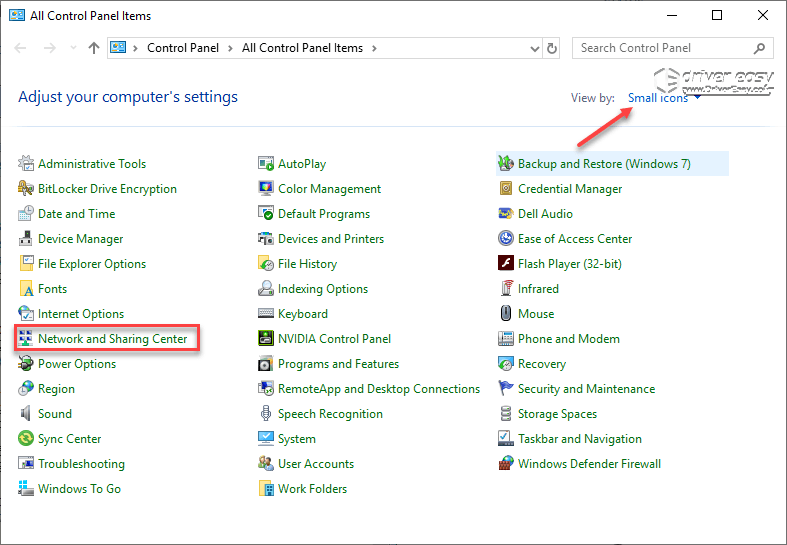Open Security and Maintenance

point(586,389)
